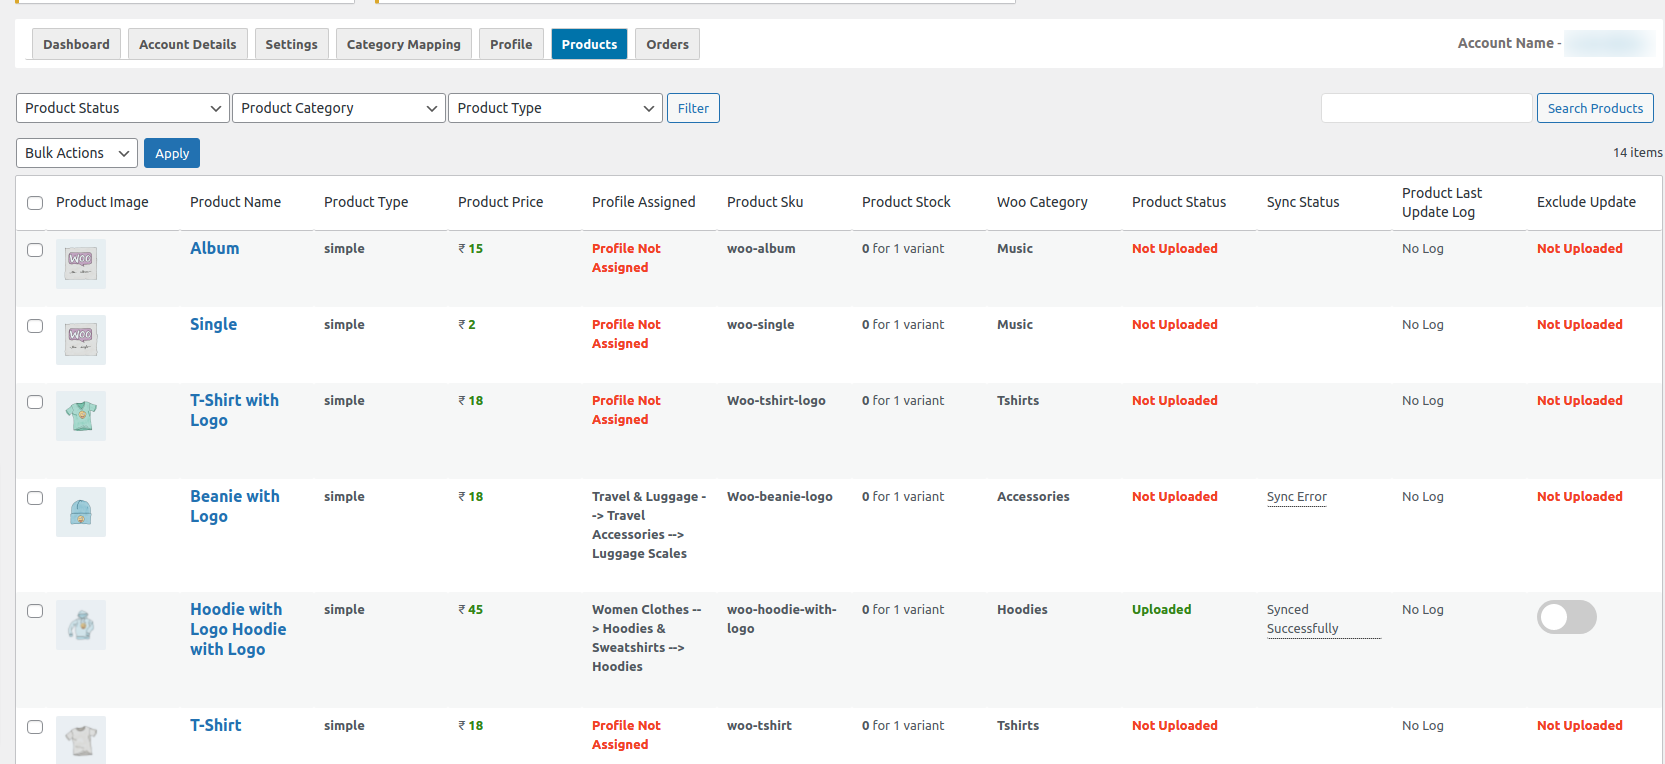Expand the Product Category dropdown
The height and width of the screenshot is (764, 1665).
(x=339, y=108)
